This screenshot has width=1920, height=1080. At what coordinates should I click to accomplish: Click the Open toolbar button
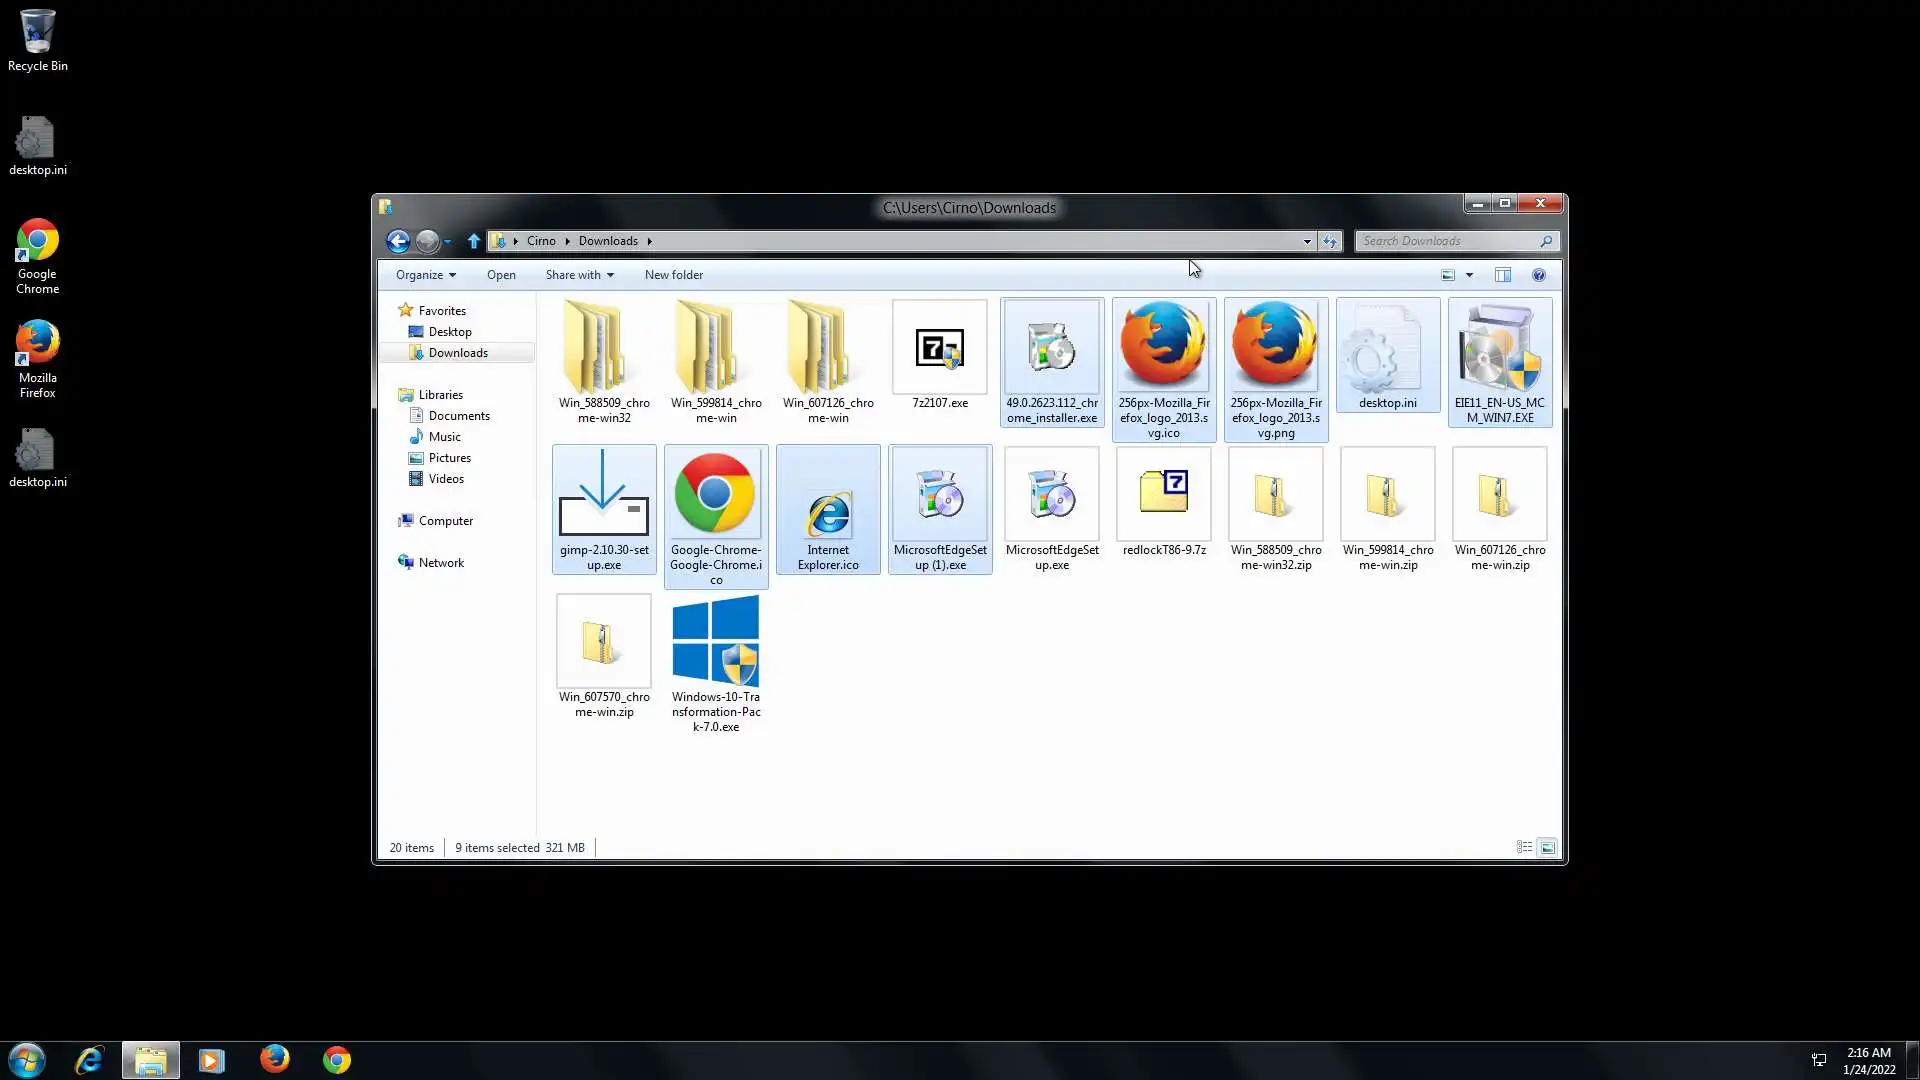(x=501, y=275)
